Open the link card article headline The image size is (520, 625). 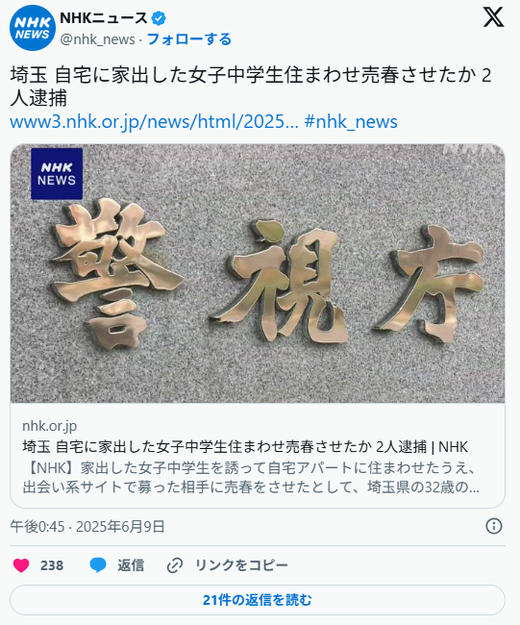point(245,447)
